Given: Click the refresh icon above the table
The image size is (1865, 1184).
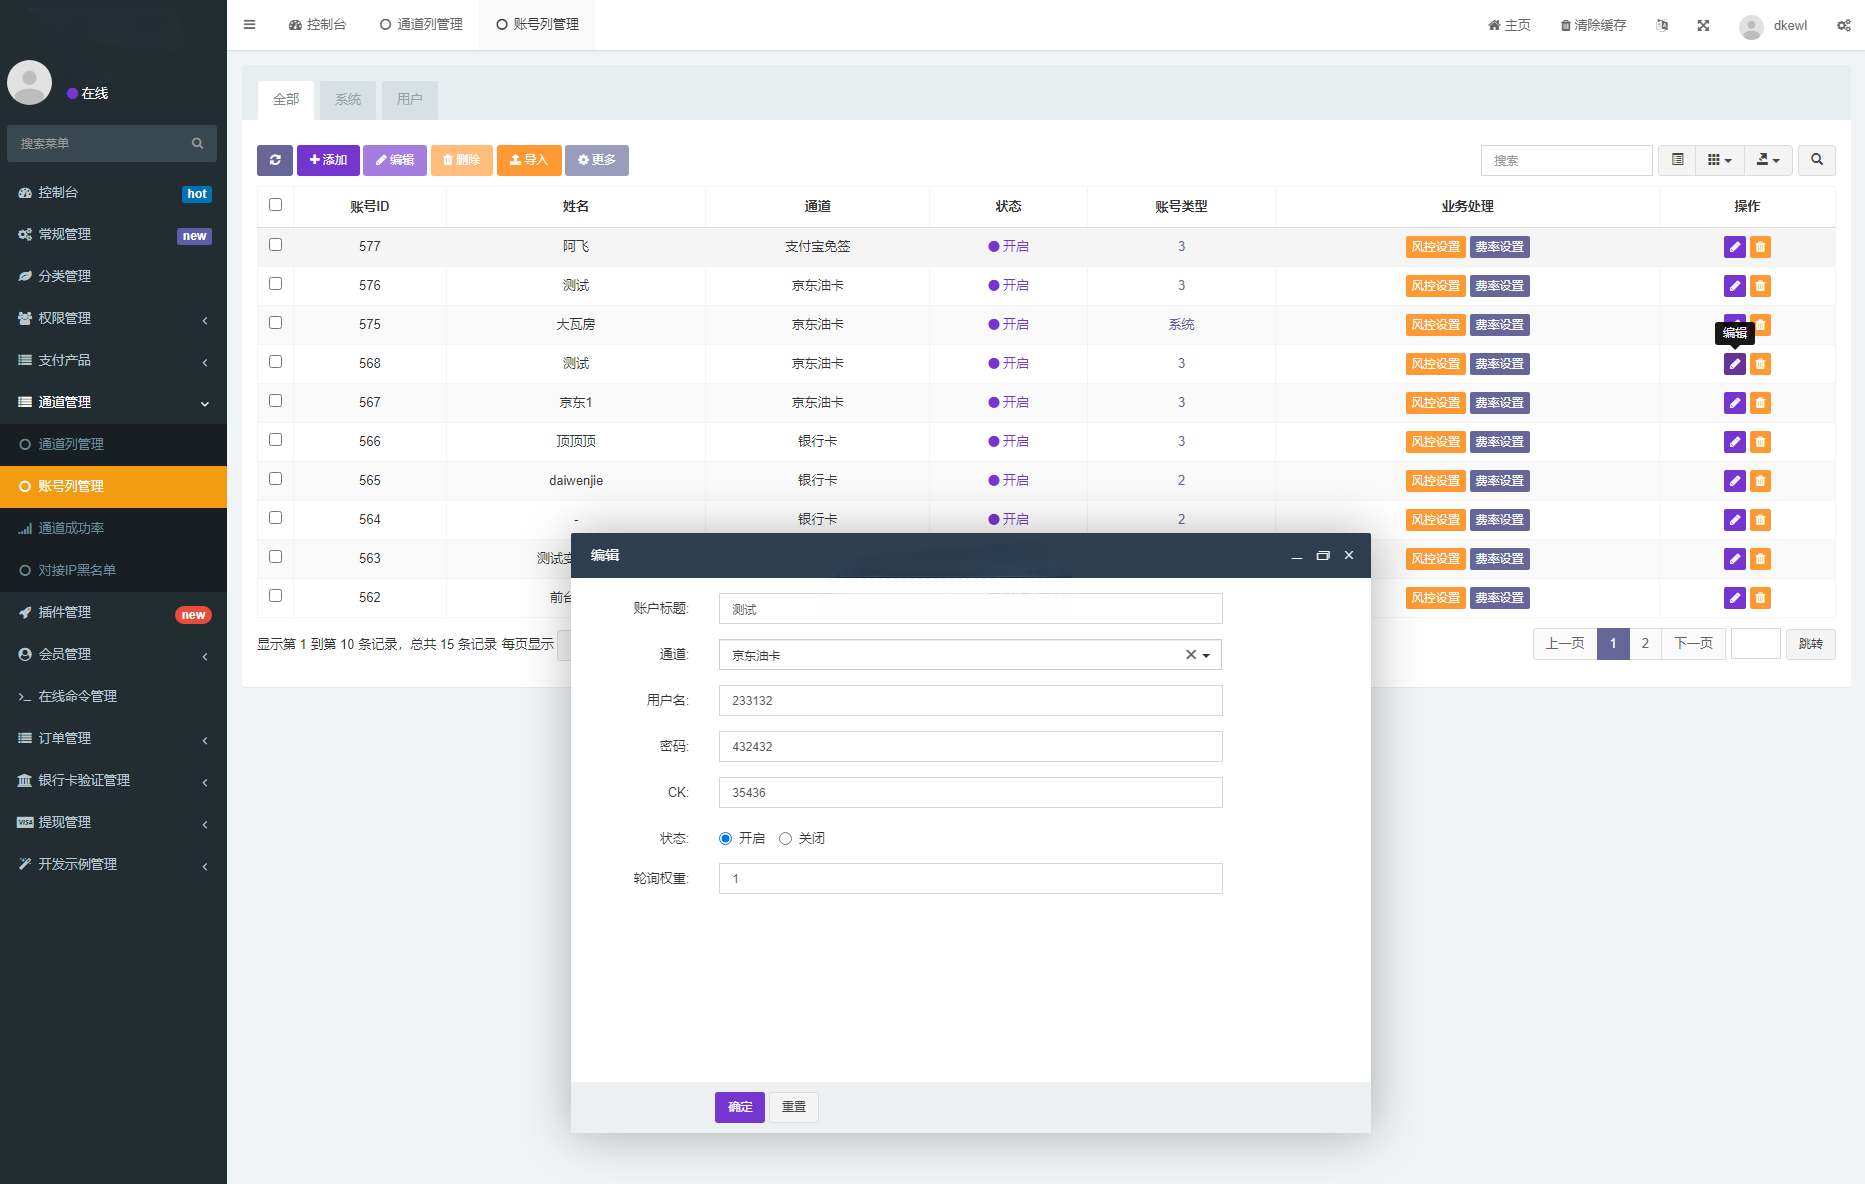Looking at the screenshot, I should point(275,160).
